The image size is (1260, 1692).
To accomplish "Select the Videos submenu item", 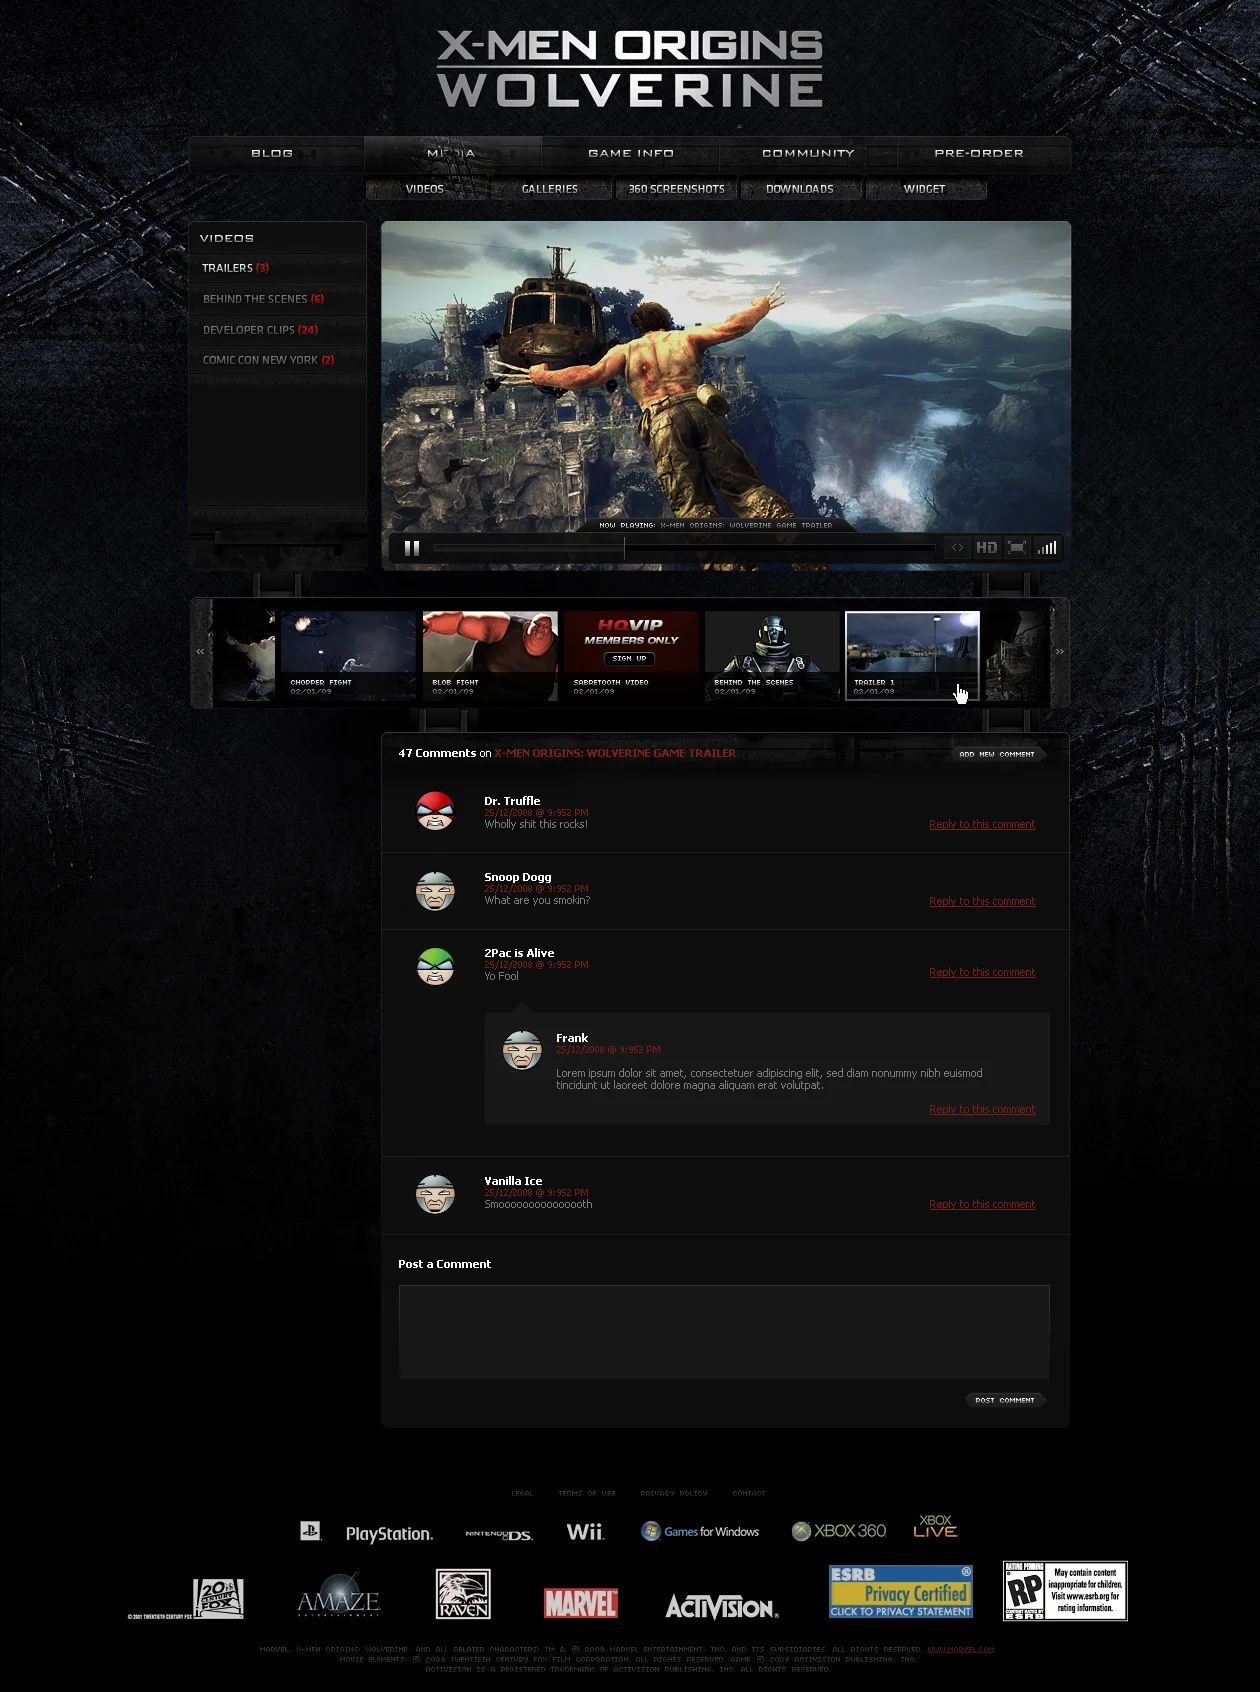I will 425,189.
